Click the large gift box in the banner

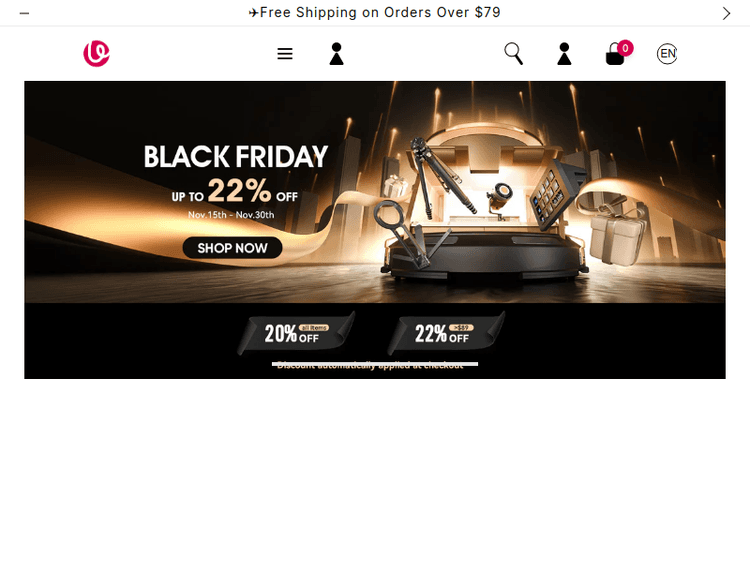coord(617,236)
